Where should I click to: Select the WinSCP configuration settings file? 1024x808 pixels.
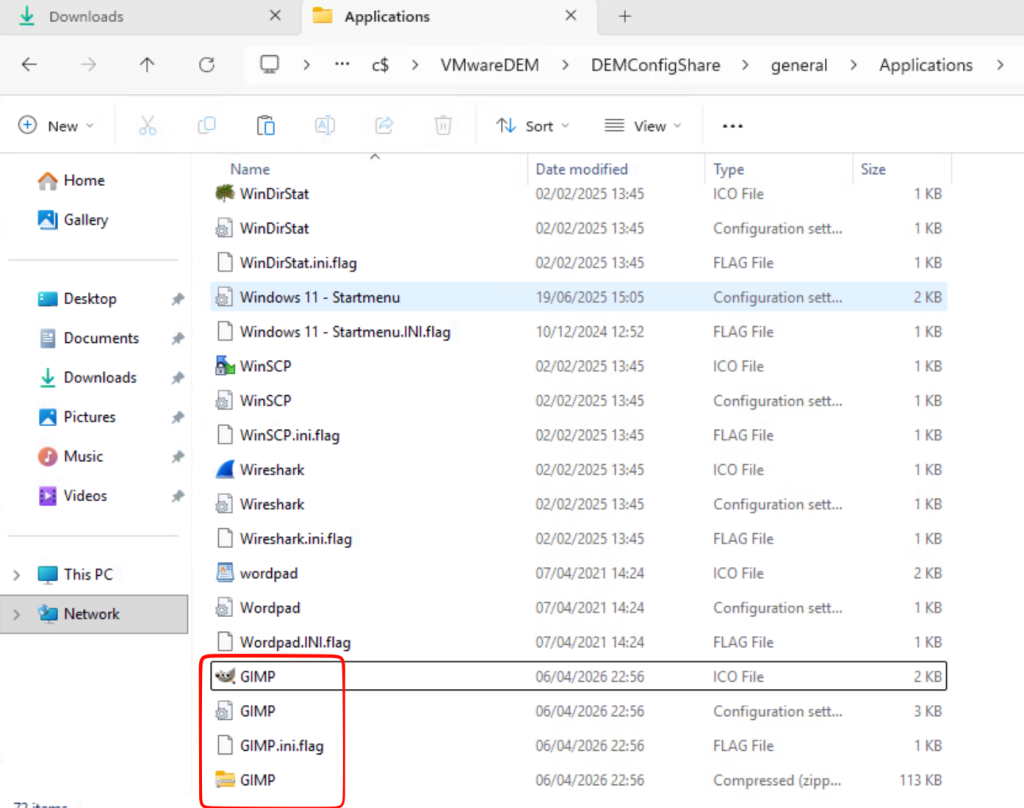point(579,401)
